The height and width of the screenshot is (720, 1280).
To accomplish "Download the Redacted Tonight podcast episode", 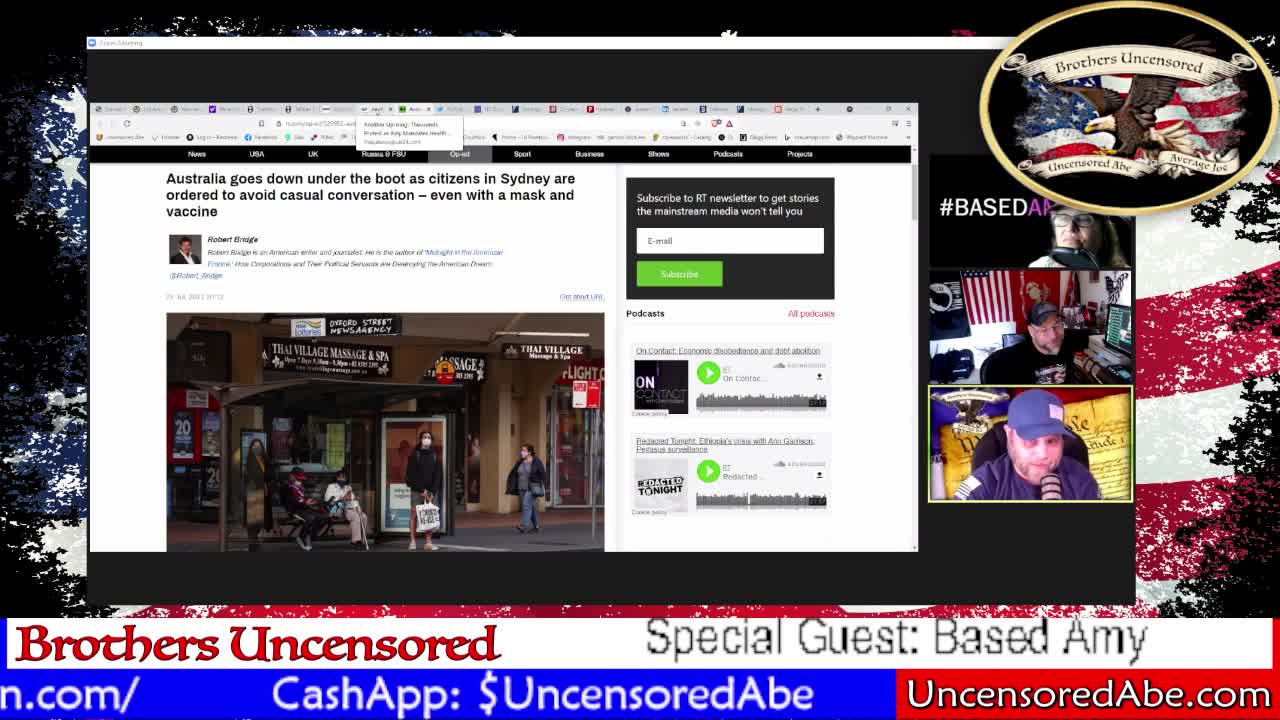I will (819, 475).
